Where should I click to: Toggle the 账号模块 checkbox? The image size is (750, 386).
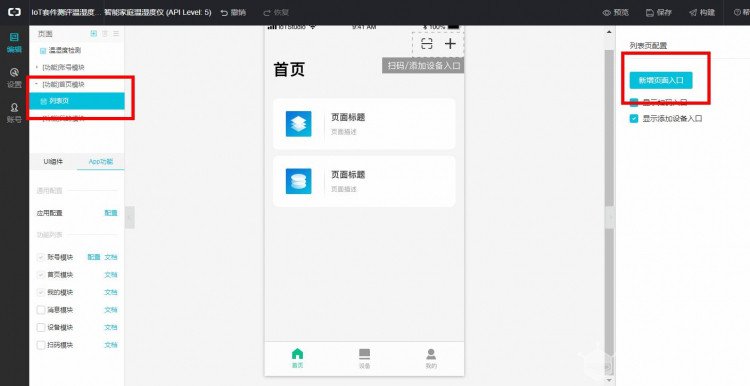[41, 257]
